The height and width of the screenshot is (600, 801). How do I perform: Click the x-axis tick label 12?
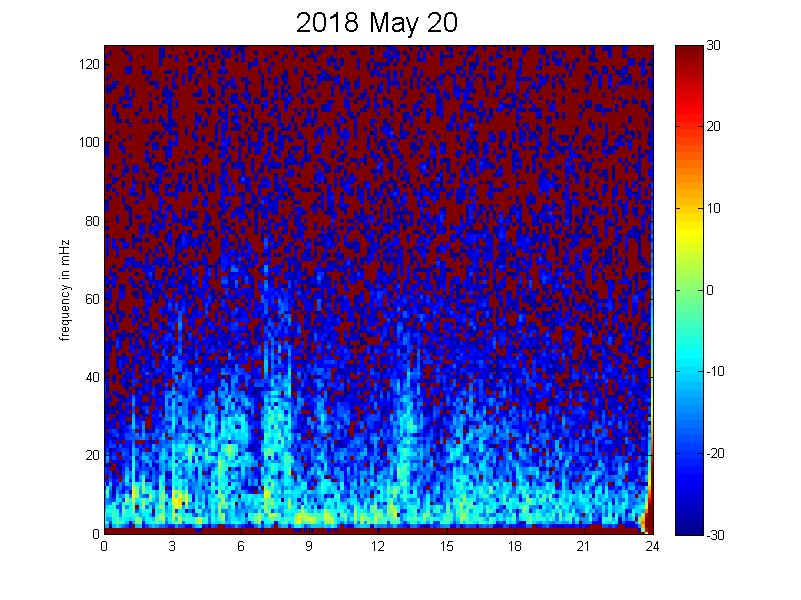click(x=378, y=546)
